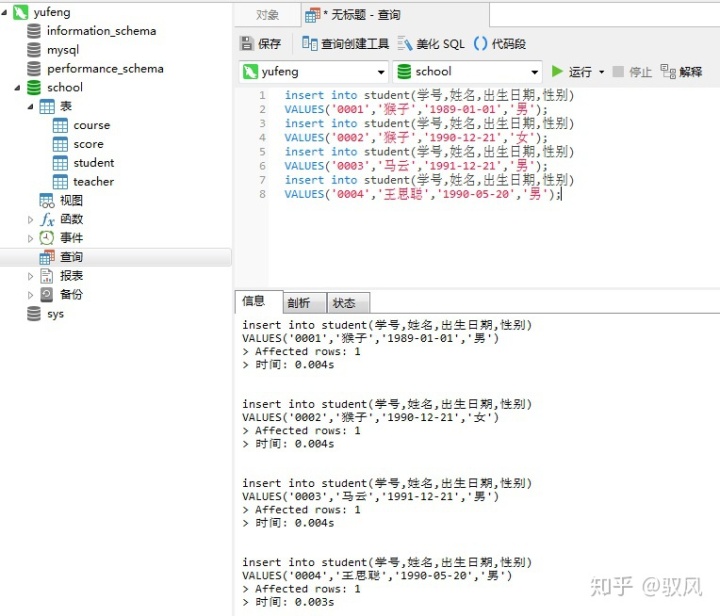Image resolution: width=720 pixels, height=616 pixels.
Task: Click the 视图 views icon
Action: pyautogui.click(x=47, y=201)
